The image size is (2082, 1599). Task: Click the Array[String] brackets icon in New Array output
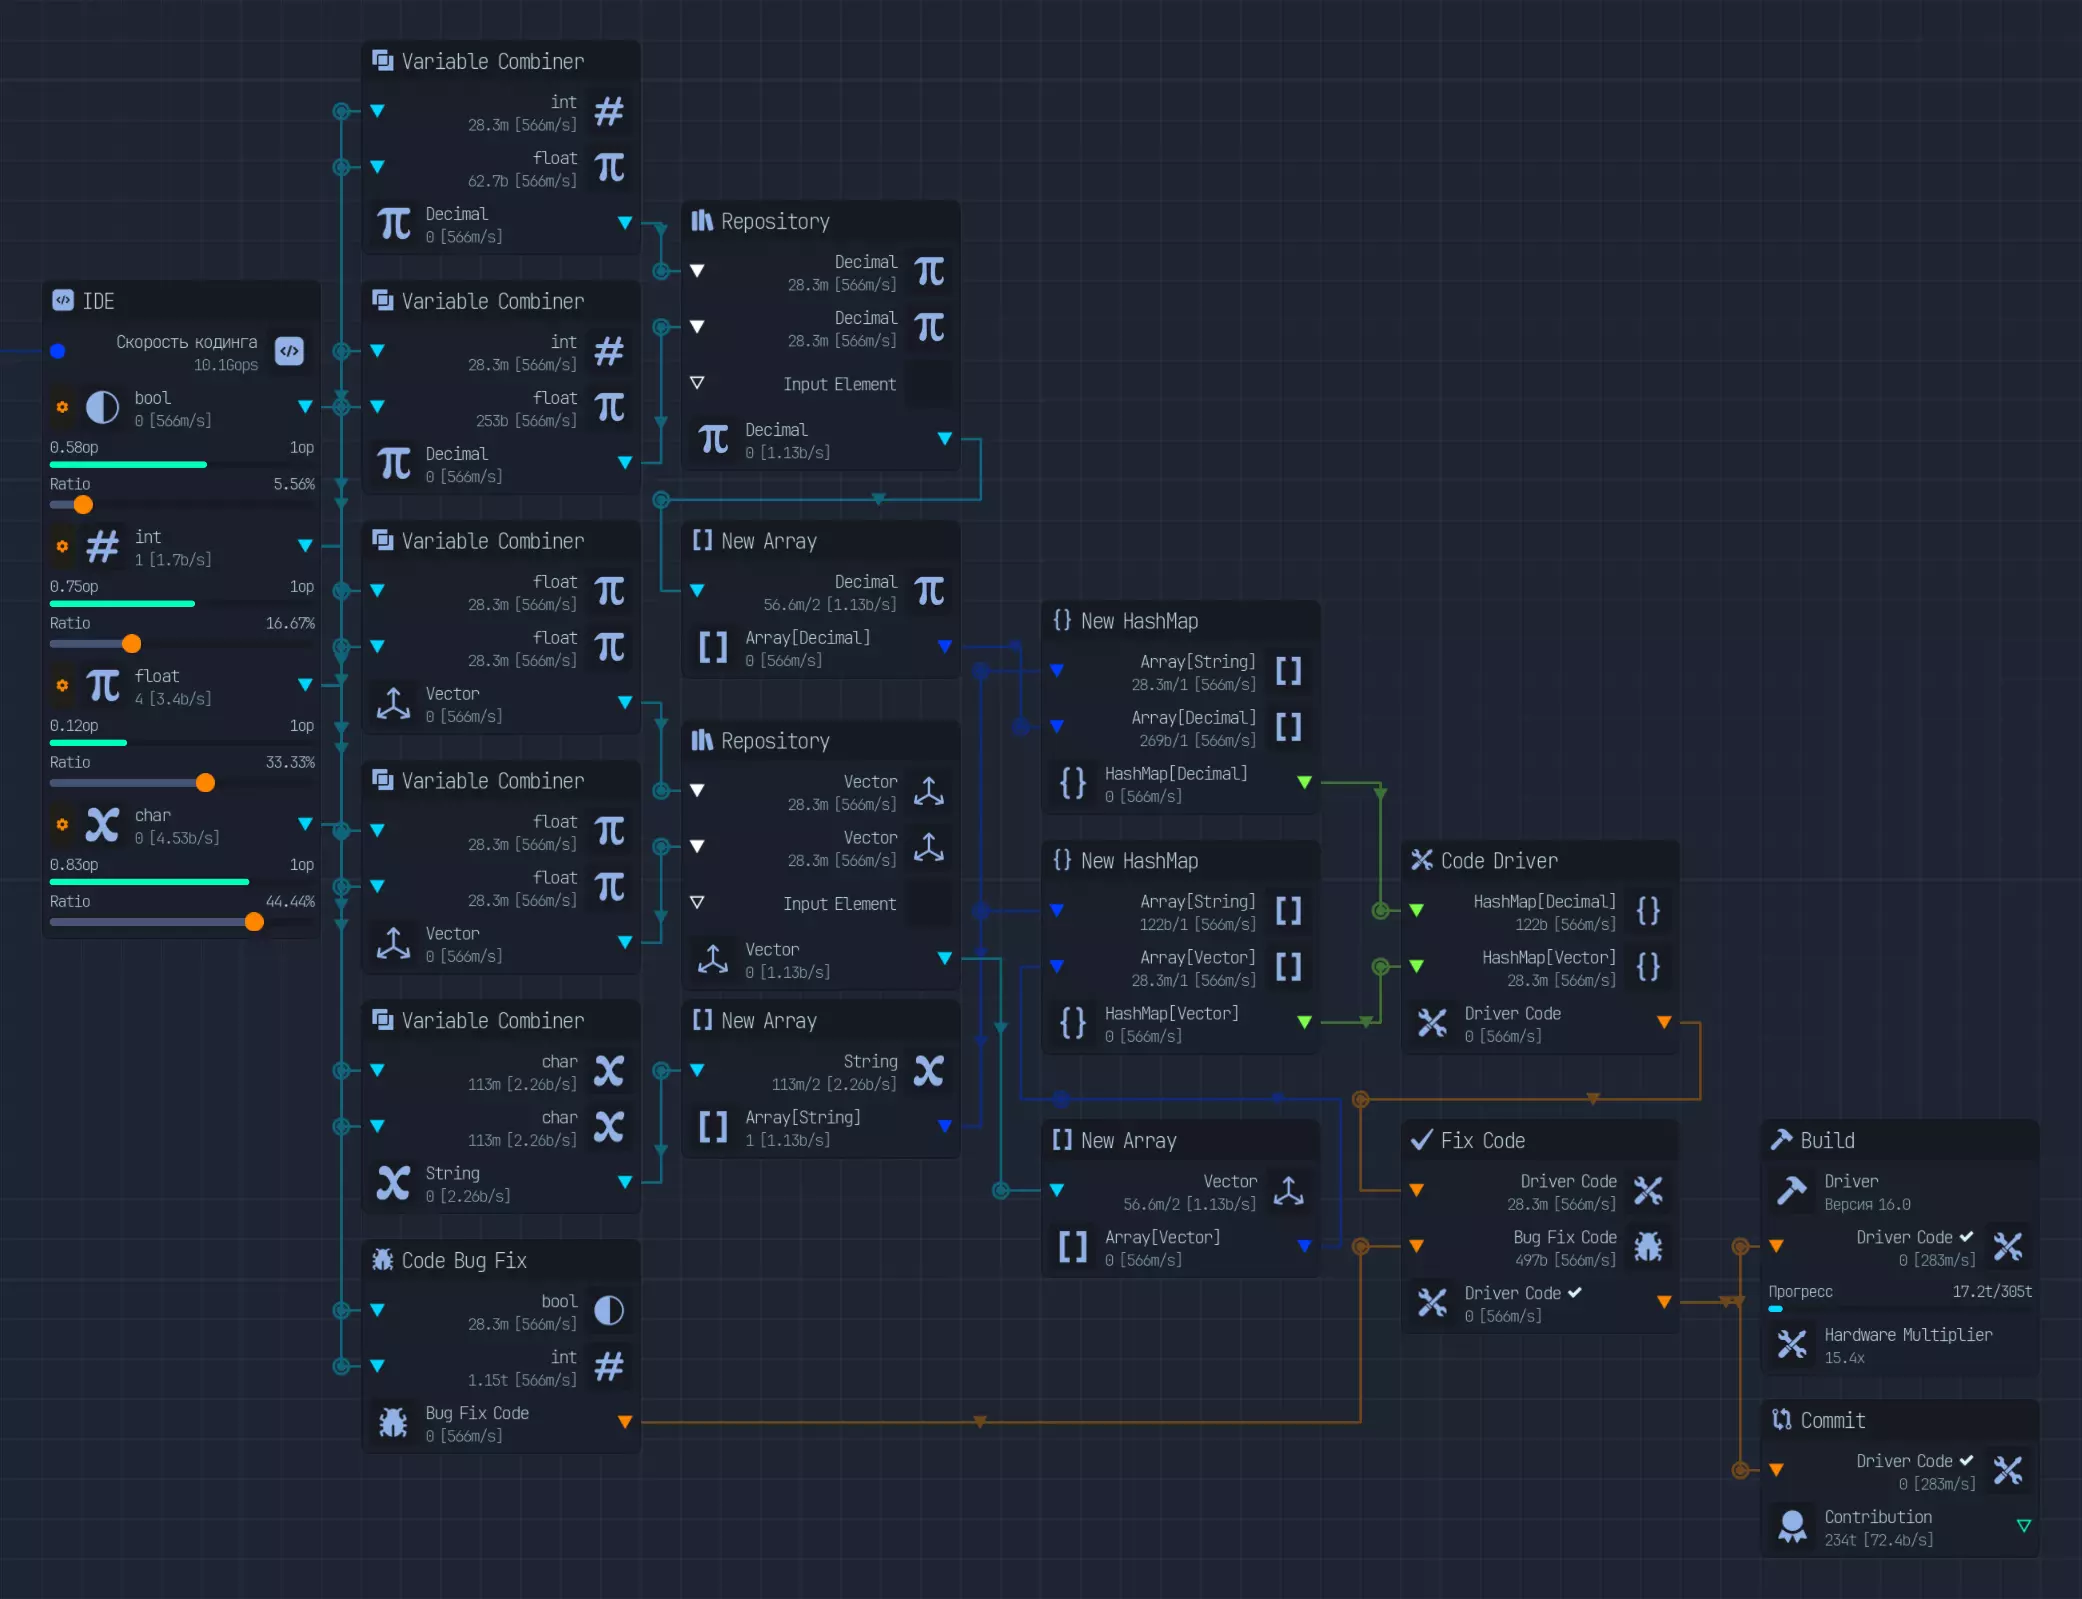(712, 1127)
